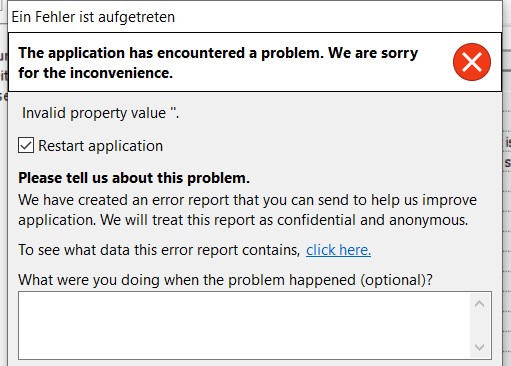
Task: Click the 'Ein Fehler ist aufgetreten' title bar
Action: pyautogui.click(x=255, y=17)
